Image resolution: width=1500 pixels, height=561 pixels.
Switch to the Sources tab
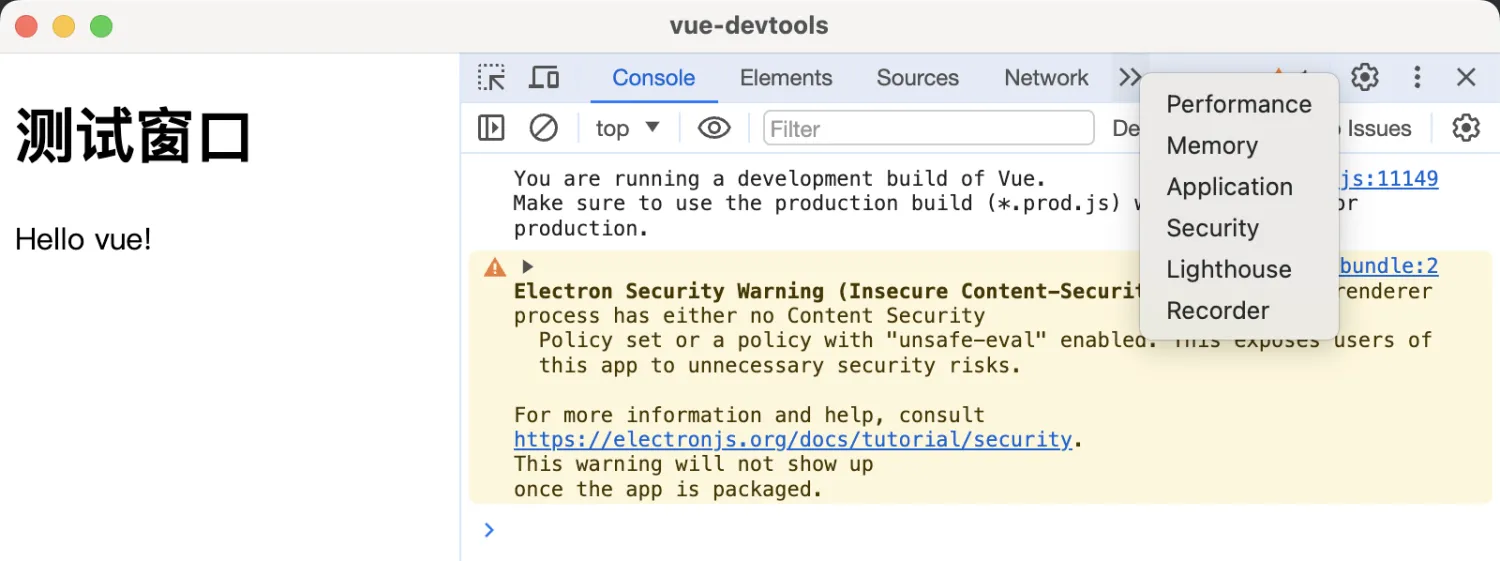coord(917,78)
